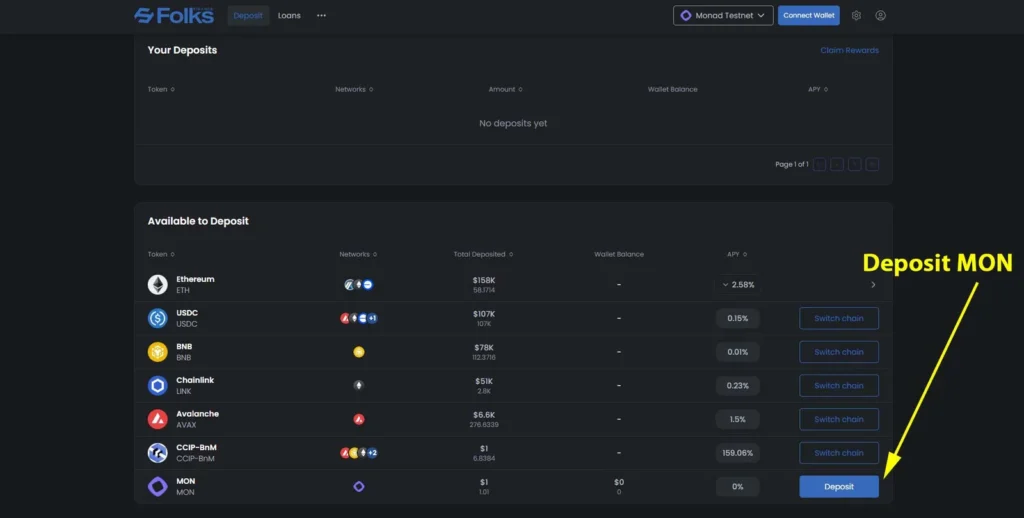Click network icon in Chainlink row

pyautogui.click(x=359, y=385)
